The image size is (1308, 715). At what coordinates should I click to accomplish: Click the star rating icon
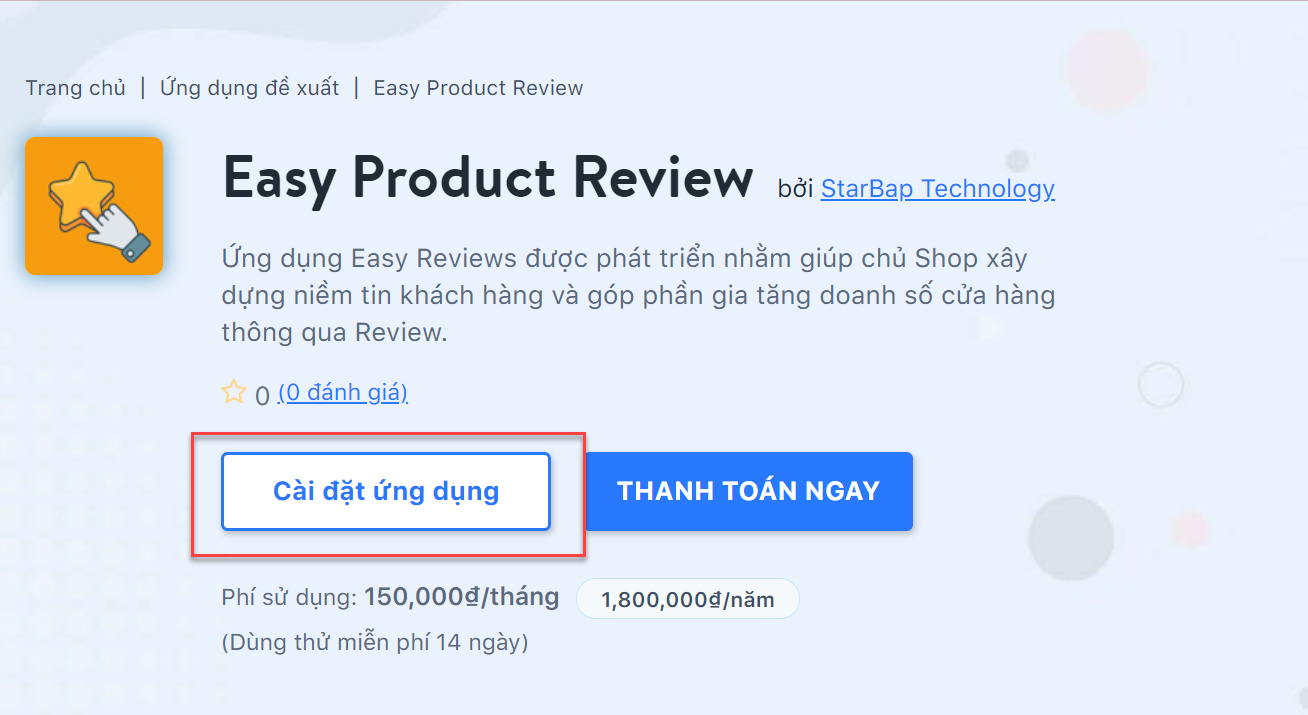(x=233, y=392)
